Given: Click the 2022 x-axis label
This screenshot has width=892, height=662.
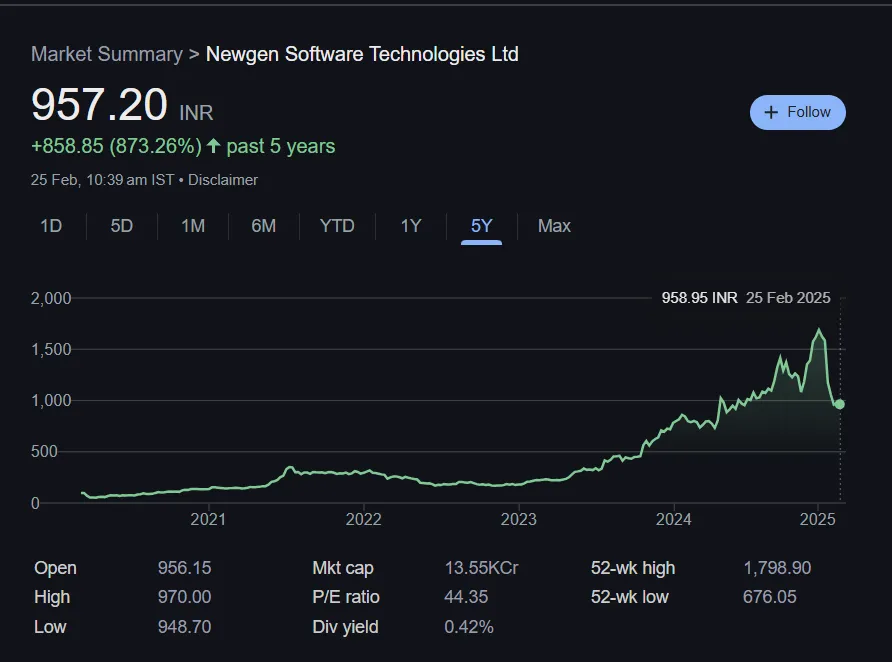Looking at the screenshot, I should [x=364, y=519].
